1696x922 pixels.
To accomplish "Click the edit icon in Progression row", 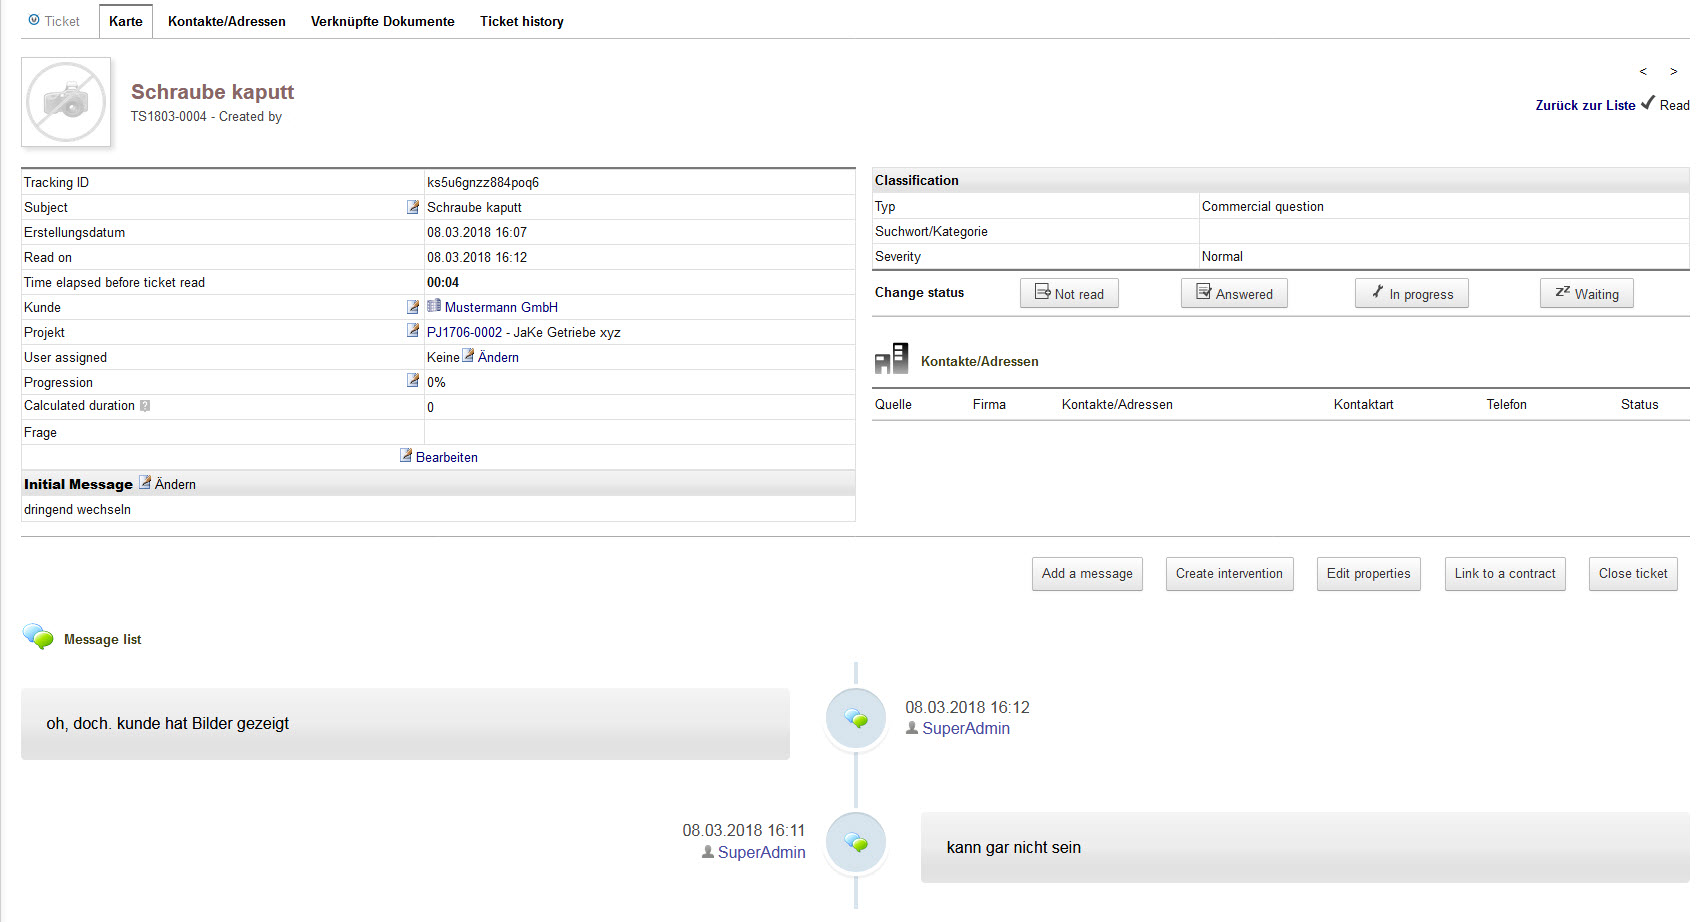I will (413, 381).
